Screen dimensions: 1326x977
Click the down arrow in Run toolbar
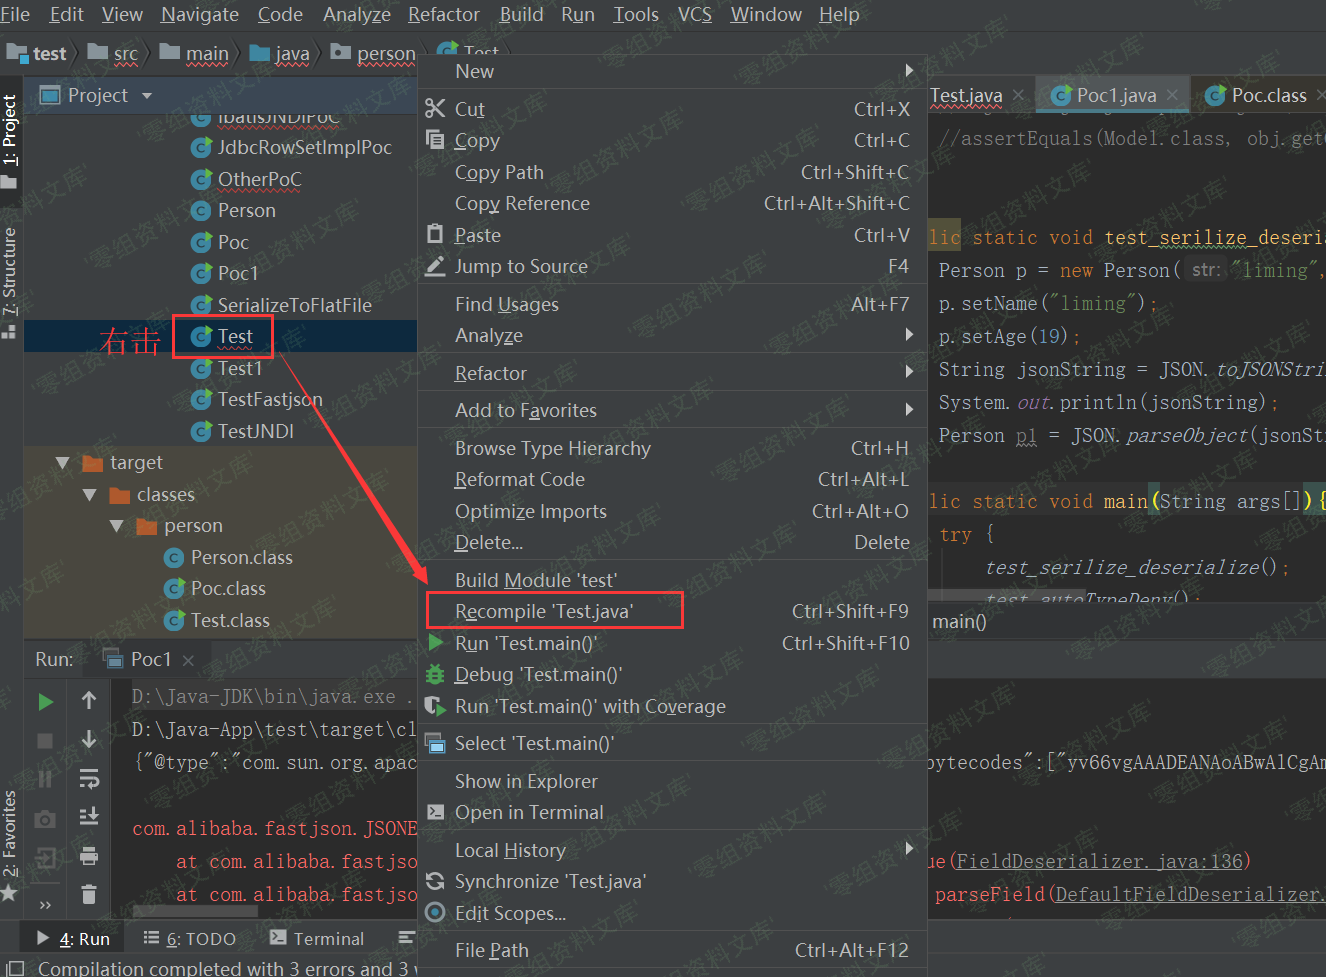coord(89,740)
